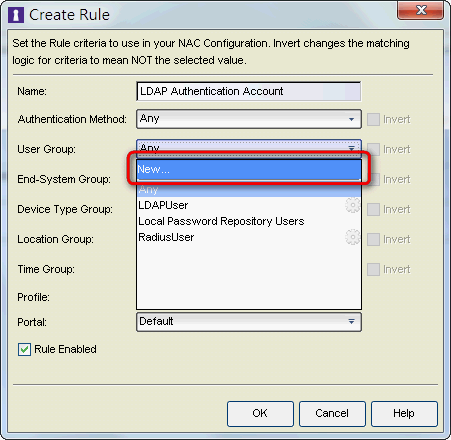Check Invert next to User Group
Image resolution: width=451 pixels, height=440 pixels.
373,149
